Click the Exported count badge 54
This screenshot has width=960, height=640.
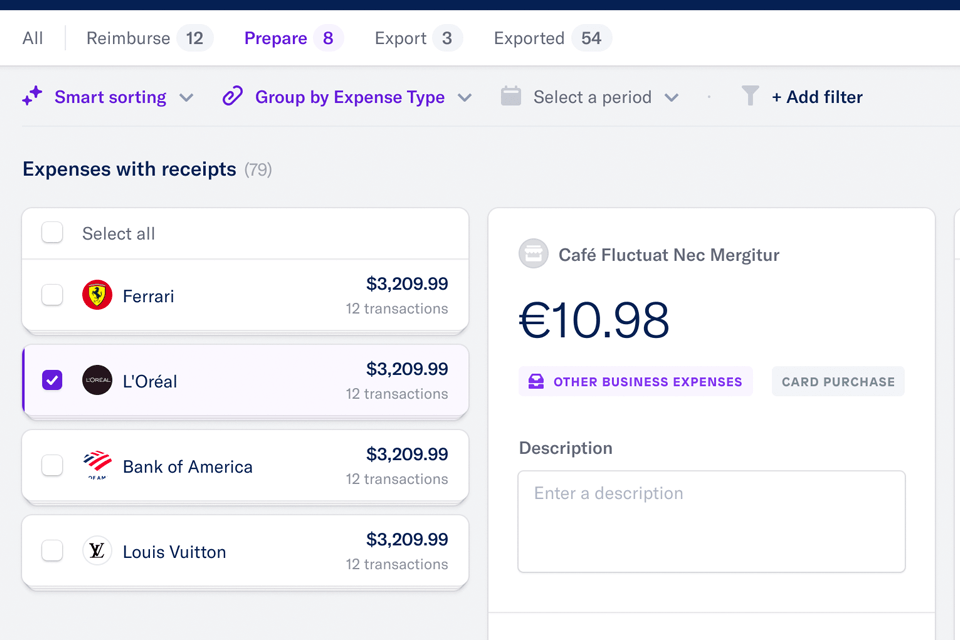point(591,38)
